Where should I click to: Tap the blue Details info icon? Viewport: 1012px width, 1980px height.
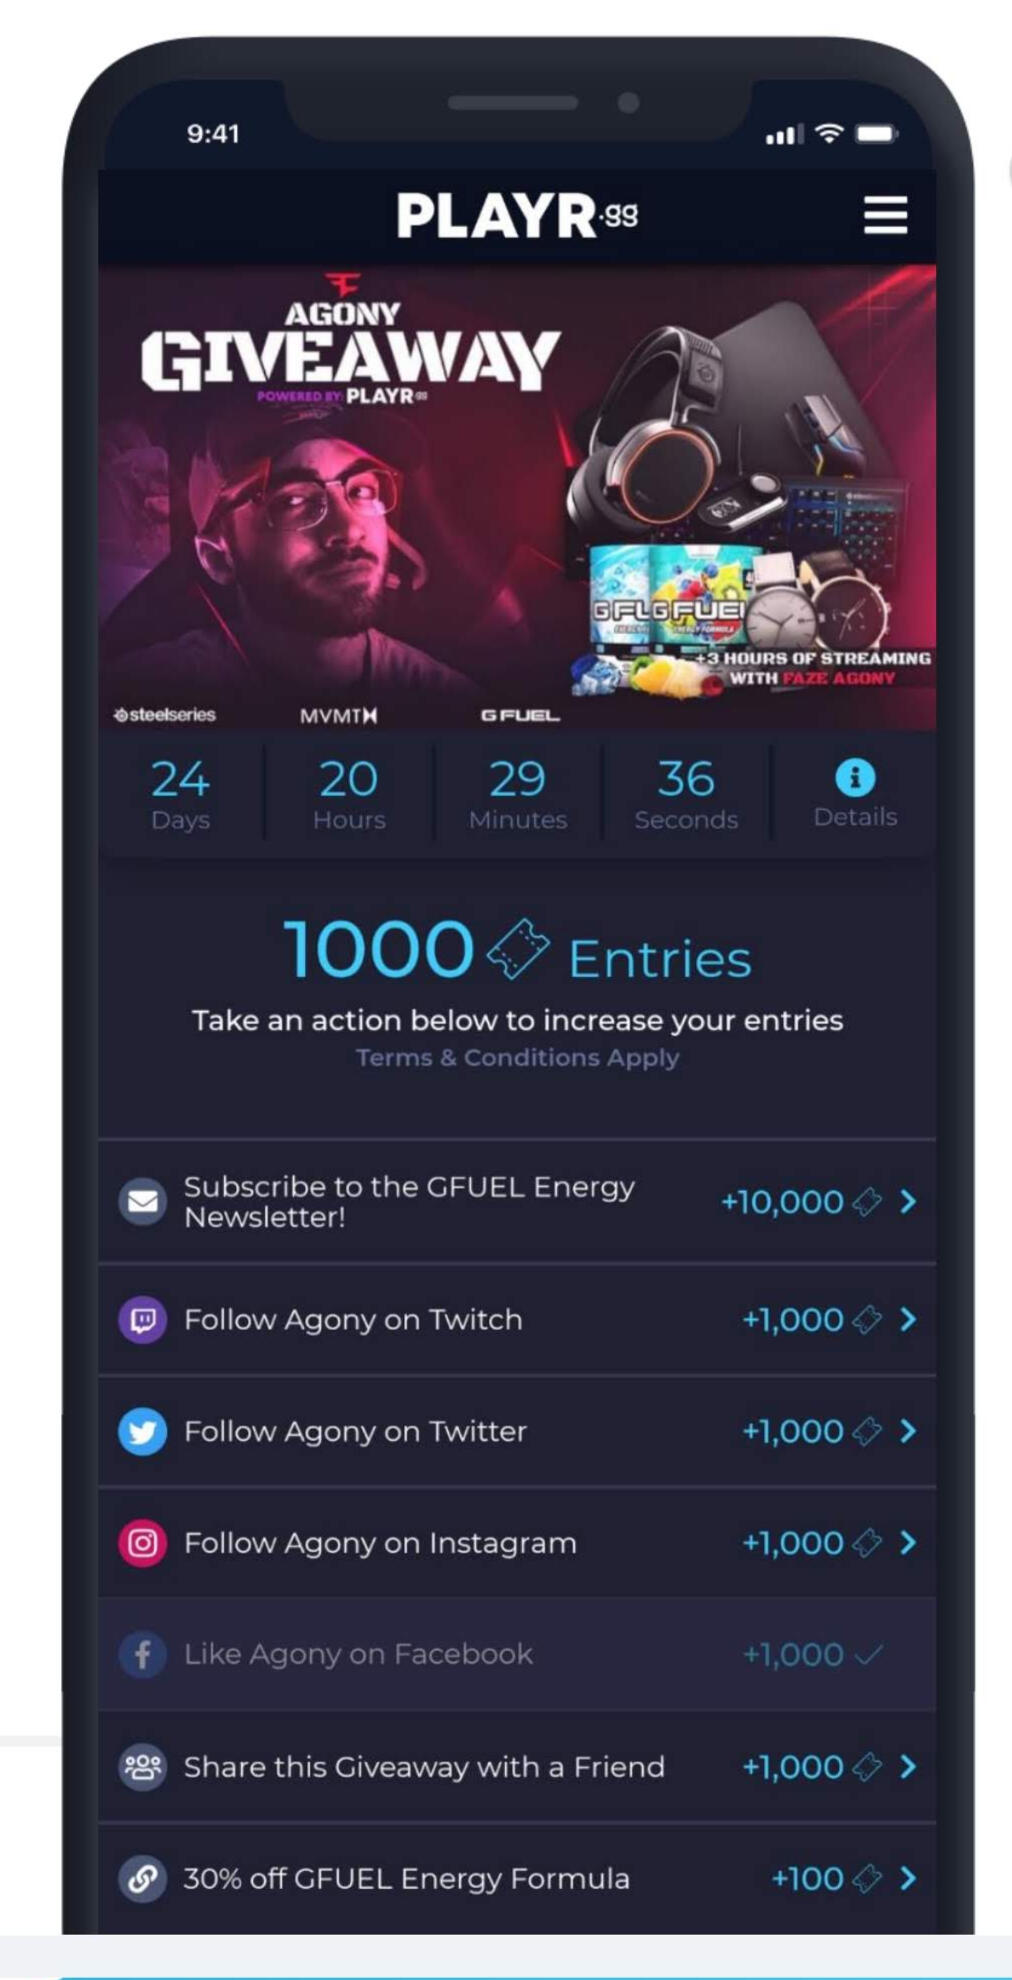coord(855,777)
